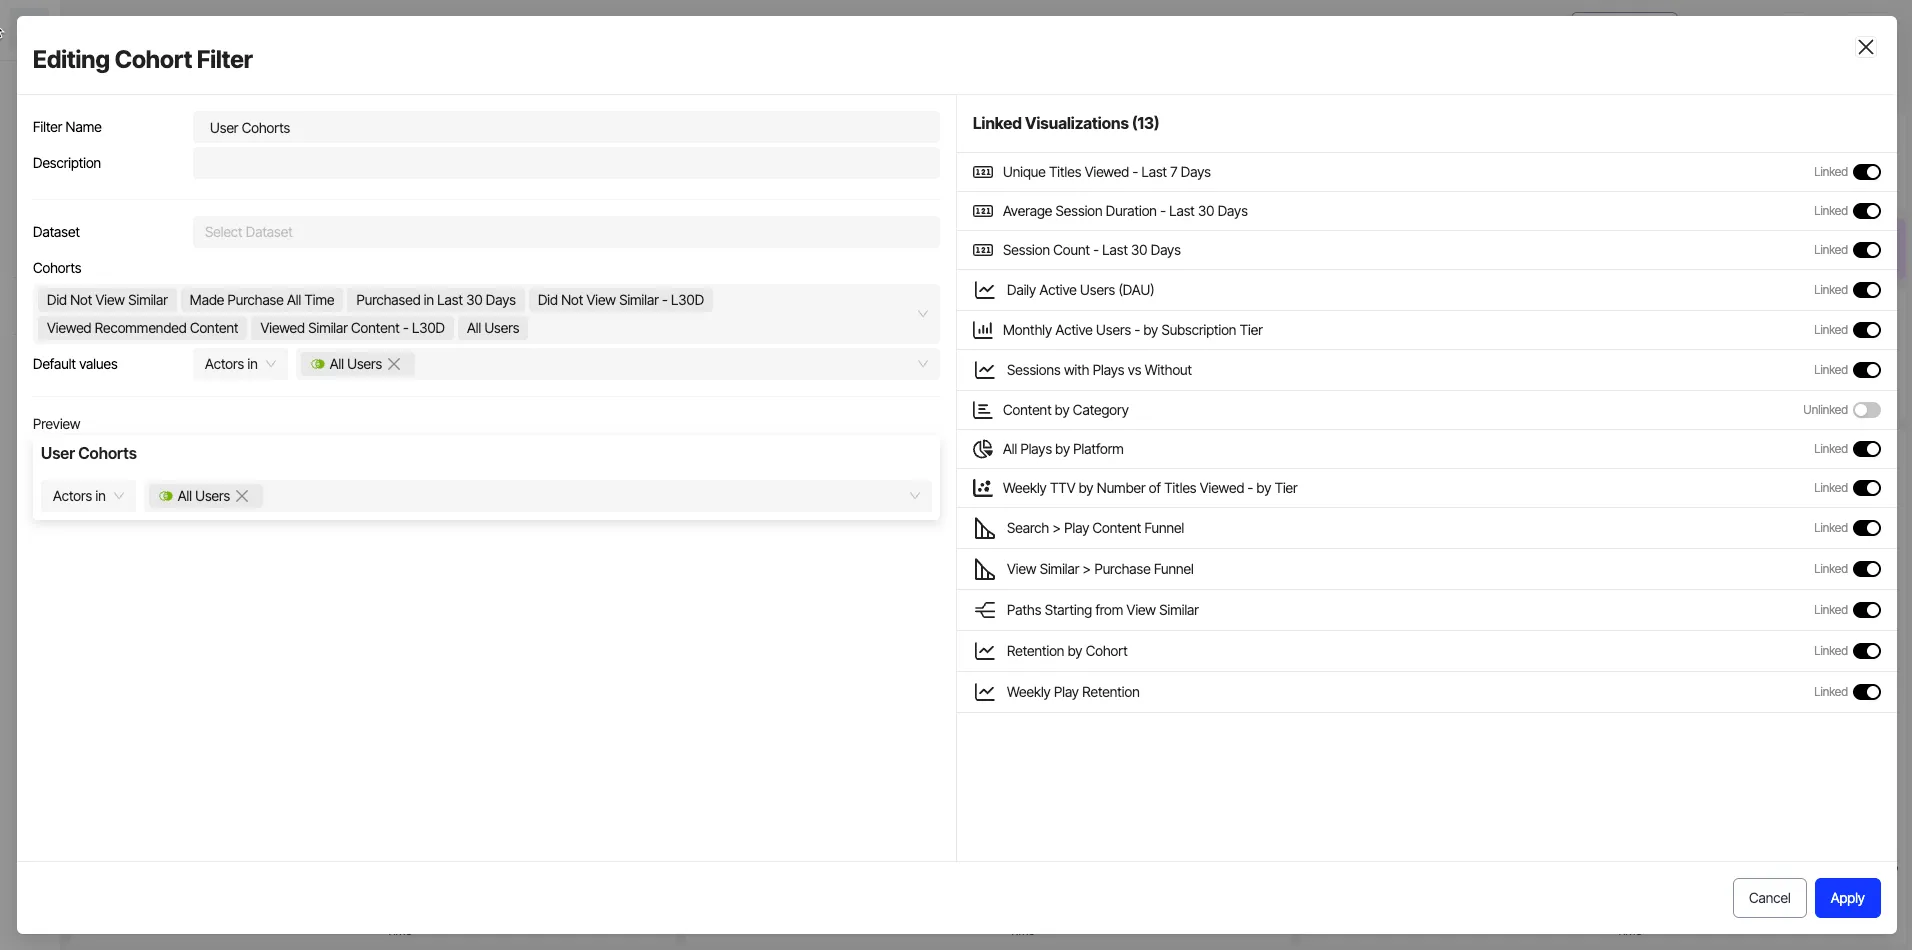Toggle link for Session Count - Last 30 Days

1867,250
